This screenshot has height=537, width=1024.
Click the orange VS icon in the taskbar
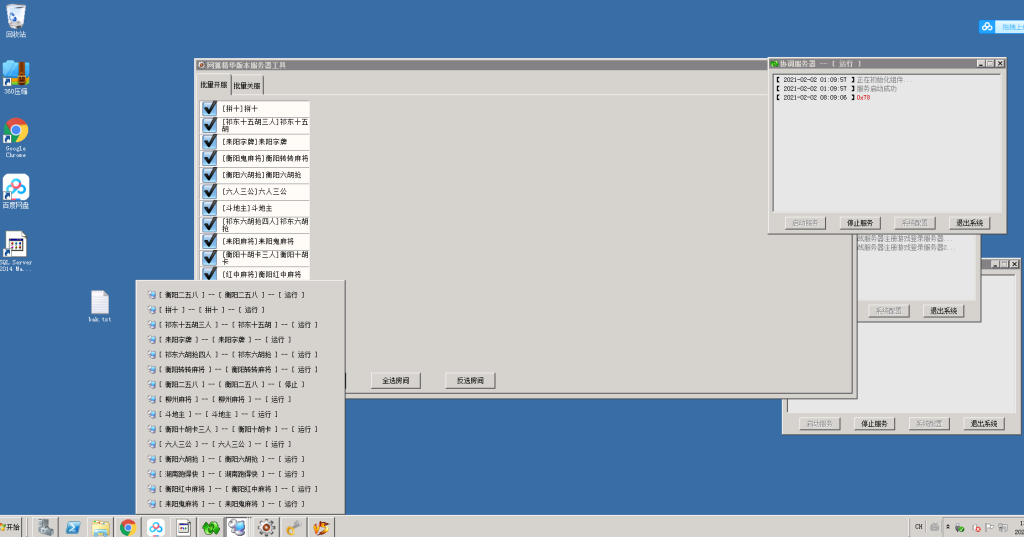point(321,527)
